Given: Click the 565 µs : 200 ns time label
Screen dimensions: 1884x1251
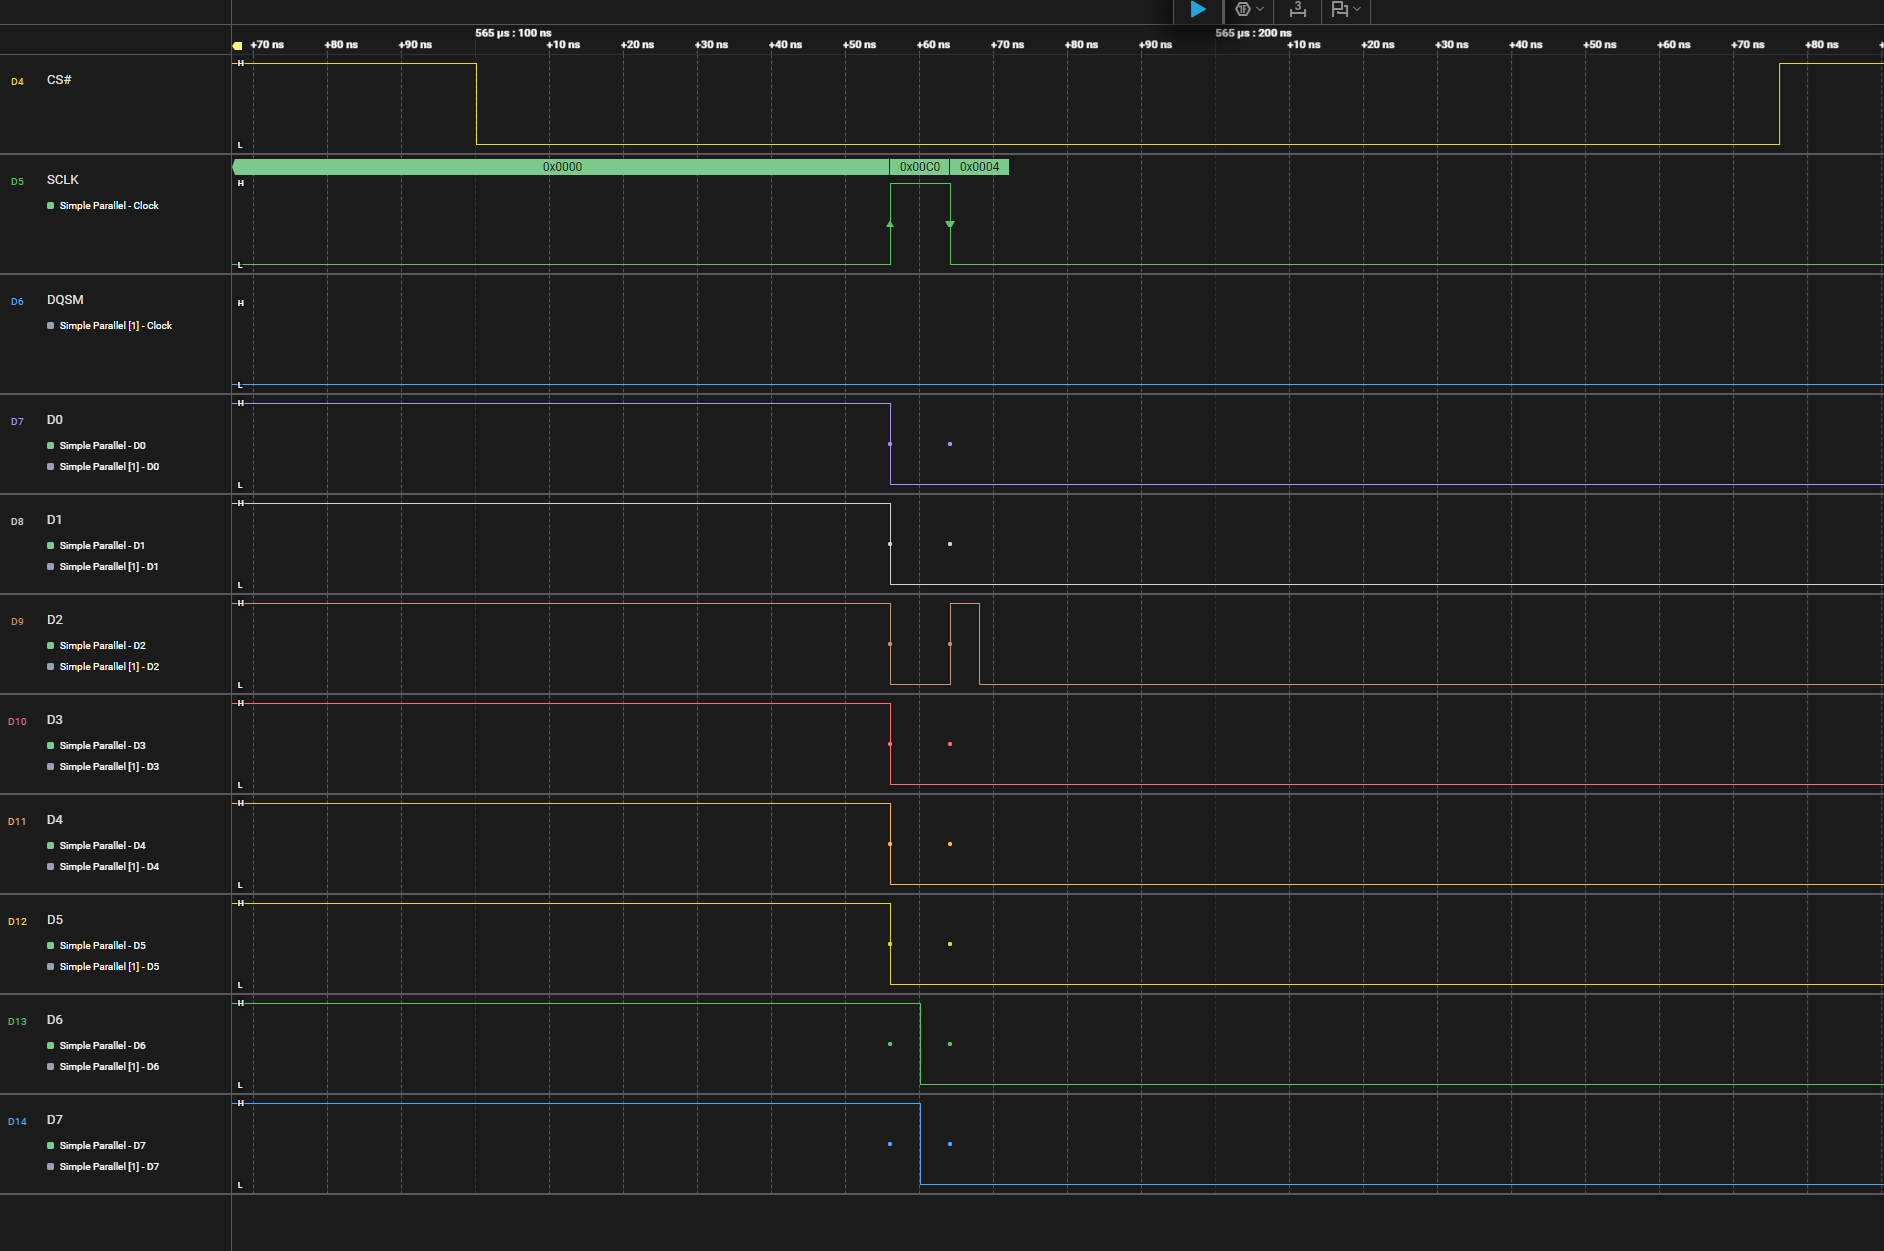Looking at the screenshot, I should (x=1253, y=33).
